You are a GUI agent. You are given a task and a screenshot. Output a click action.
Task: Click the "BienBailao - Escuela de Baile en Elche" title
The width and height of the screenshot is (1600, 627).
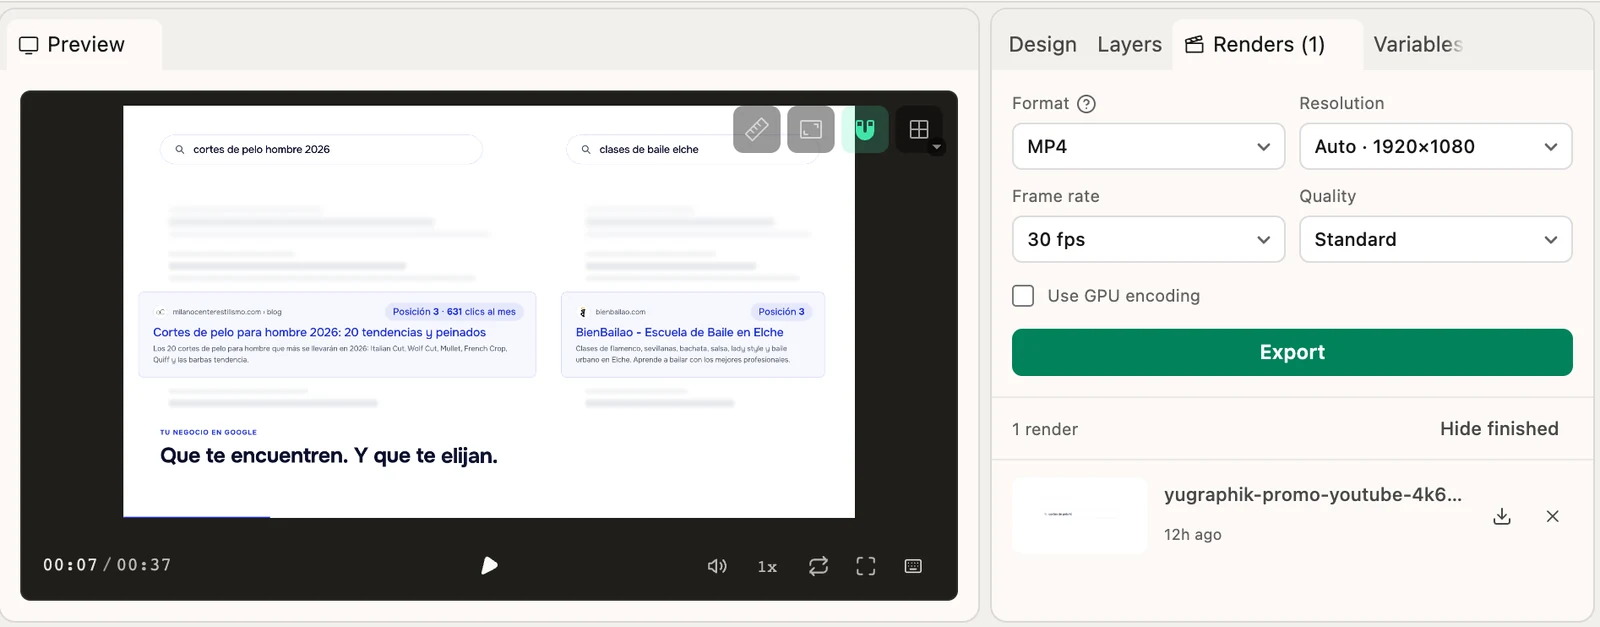pyautogui.click(x=680, y=332)
